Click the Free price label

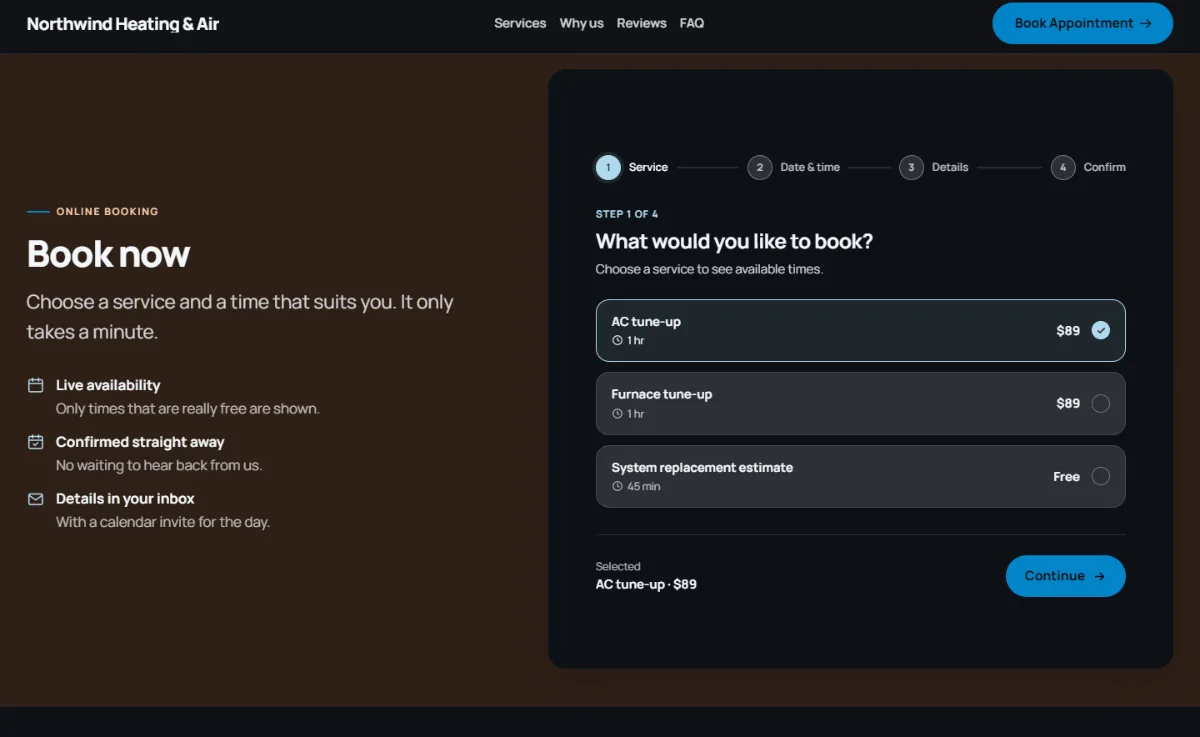click(1066, 476)
